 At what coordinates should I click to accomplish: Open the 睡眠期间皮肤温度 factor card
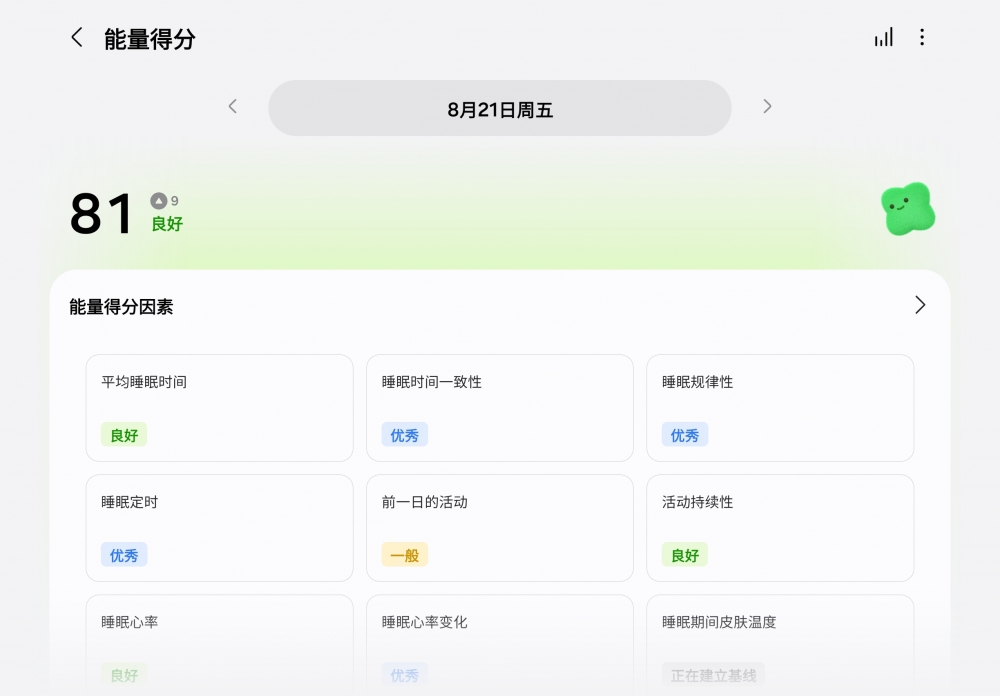click(780, 645)
